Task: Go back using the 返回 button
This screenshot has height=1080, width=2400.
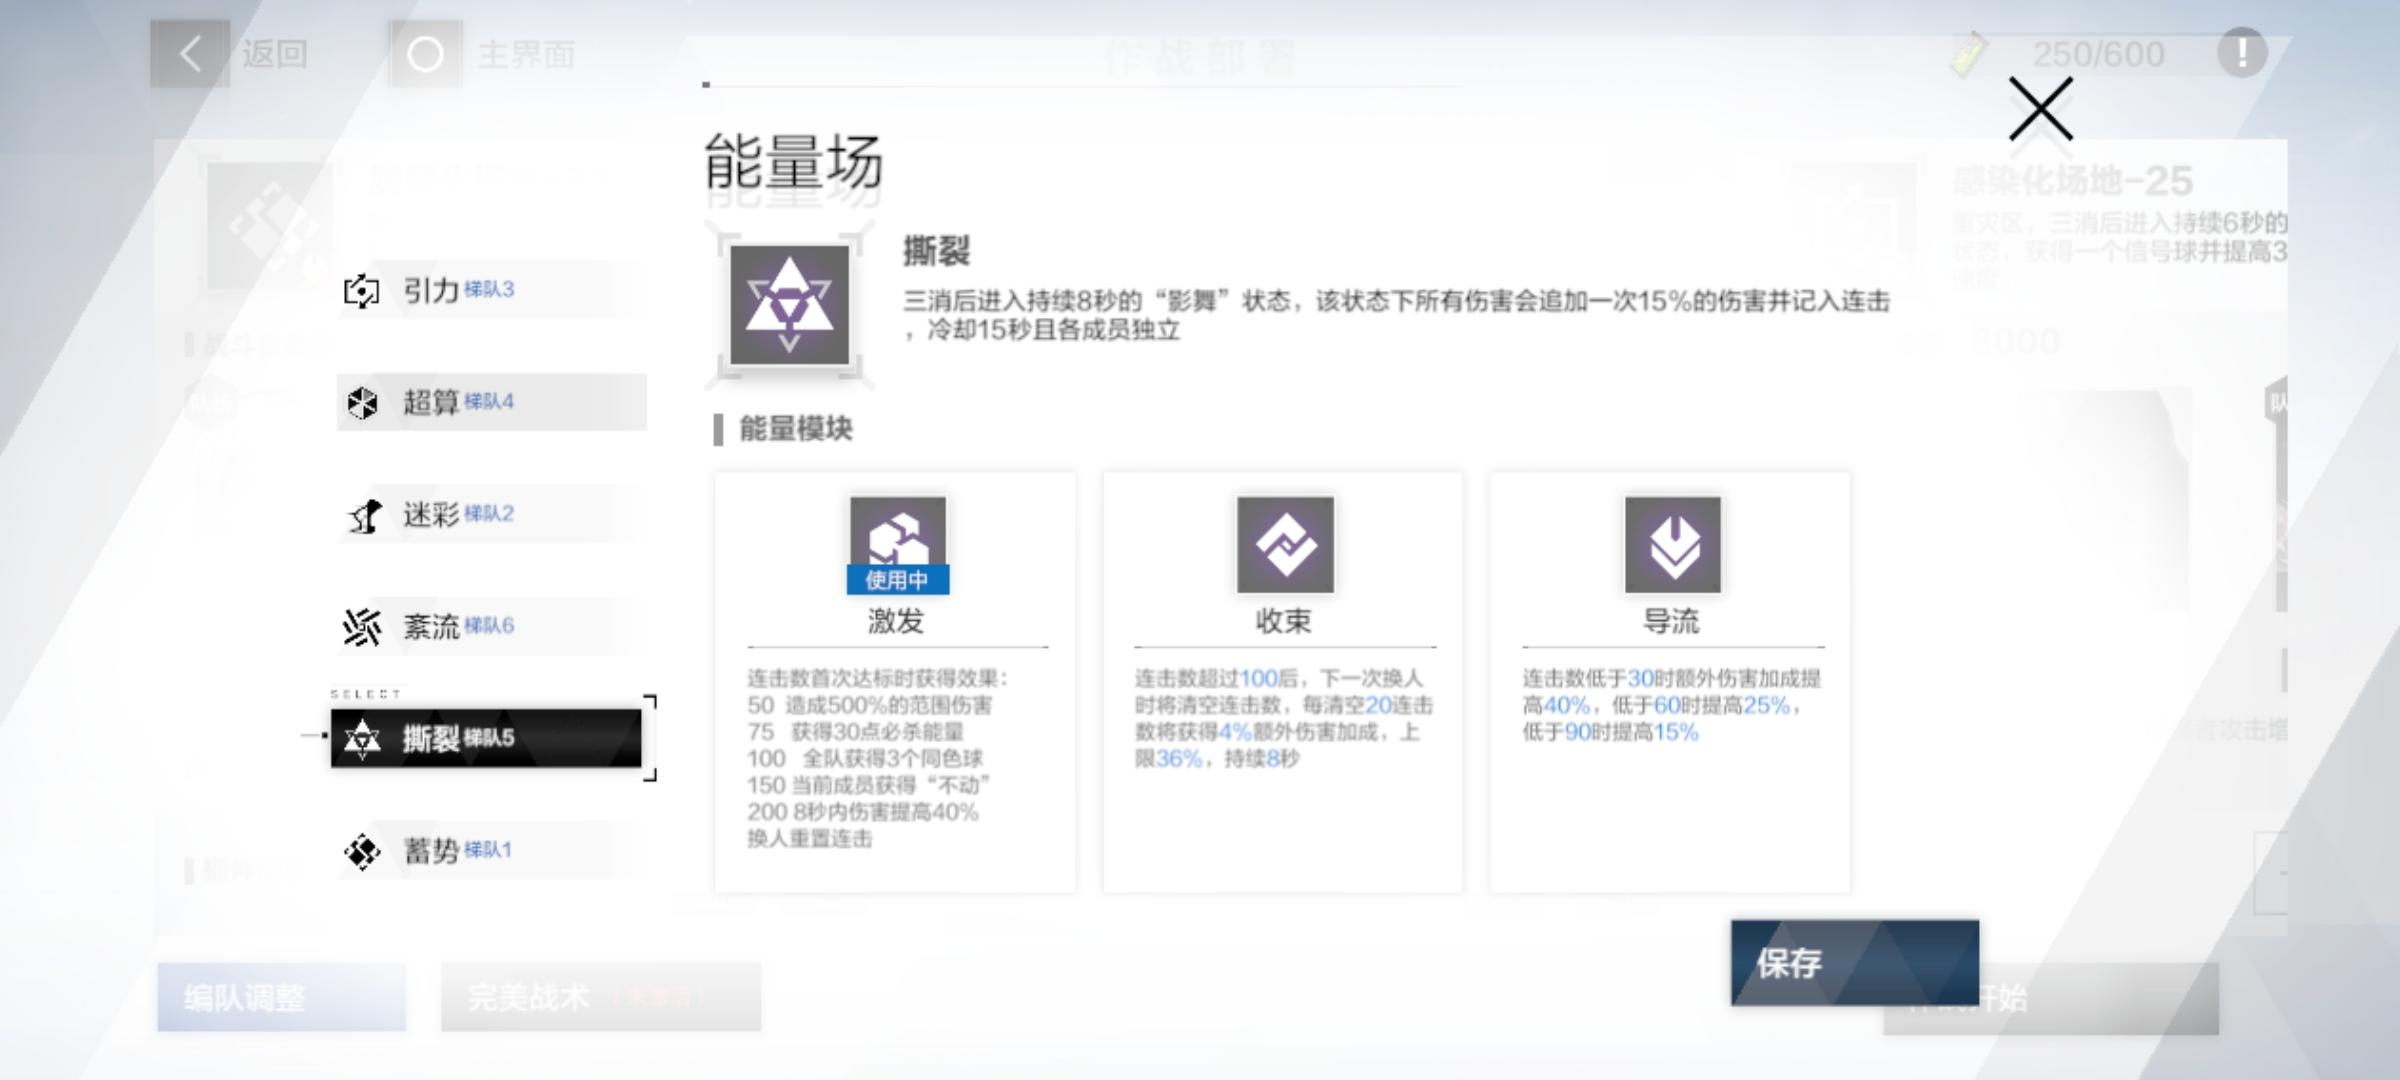Action: pyautogui.click(x=230, y=54)
